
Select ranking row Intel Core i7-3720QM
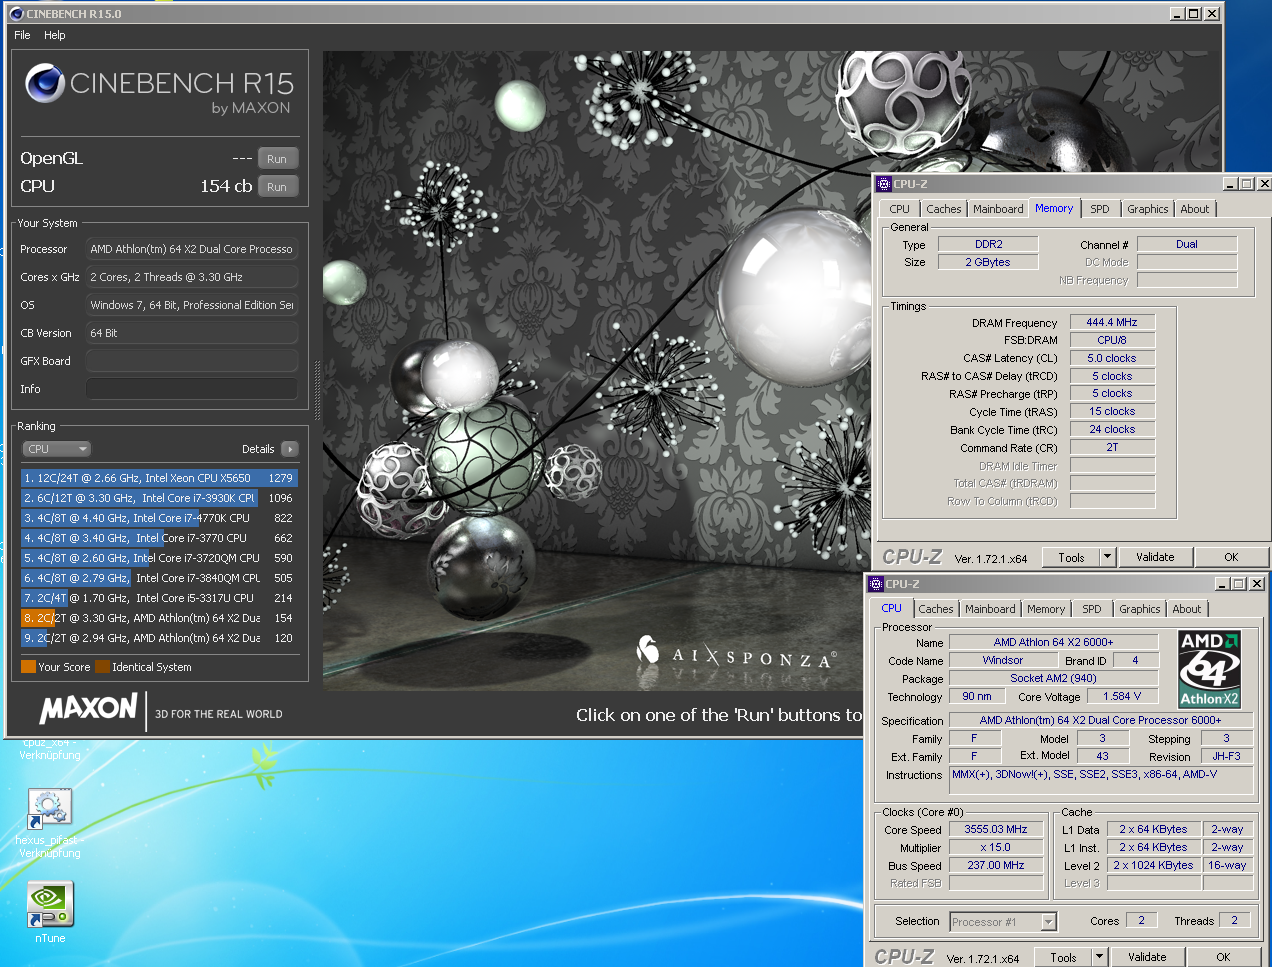[159, 558]
